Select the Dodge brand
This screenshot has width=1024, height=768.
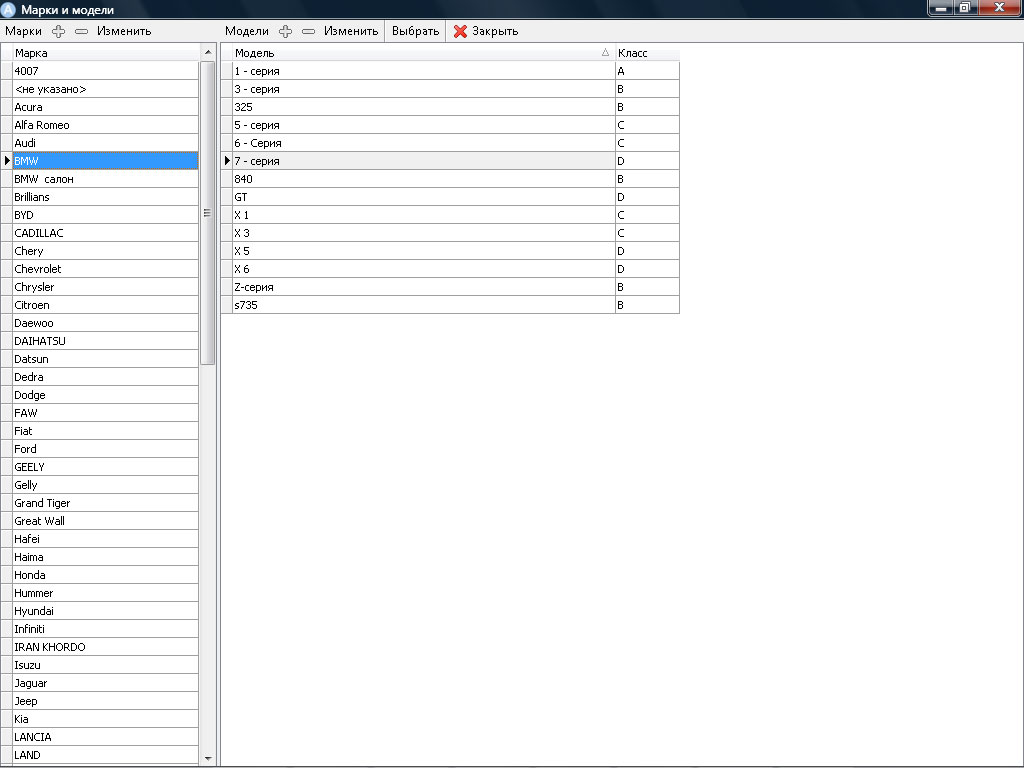[105, 395]
